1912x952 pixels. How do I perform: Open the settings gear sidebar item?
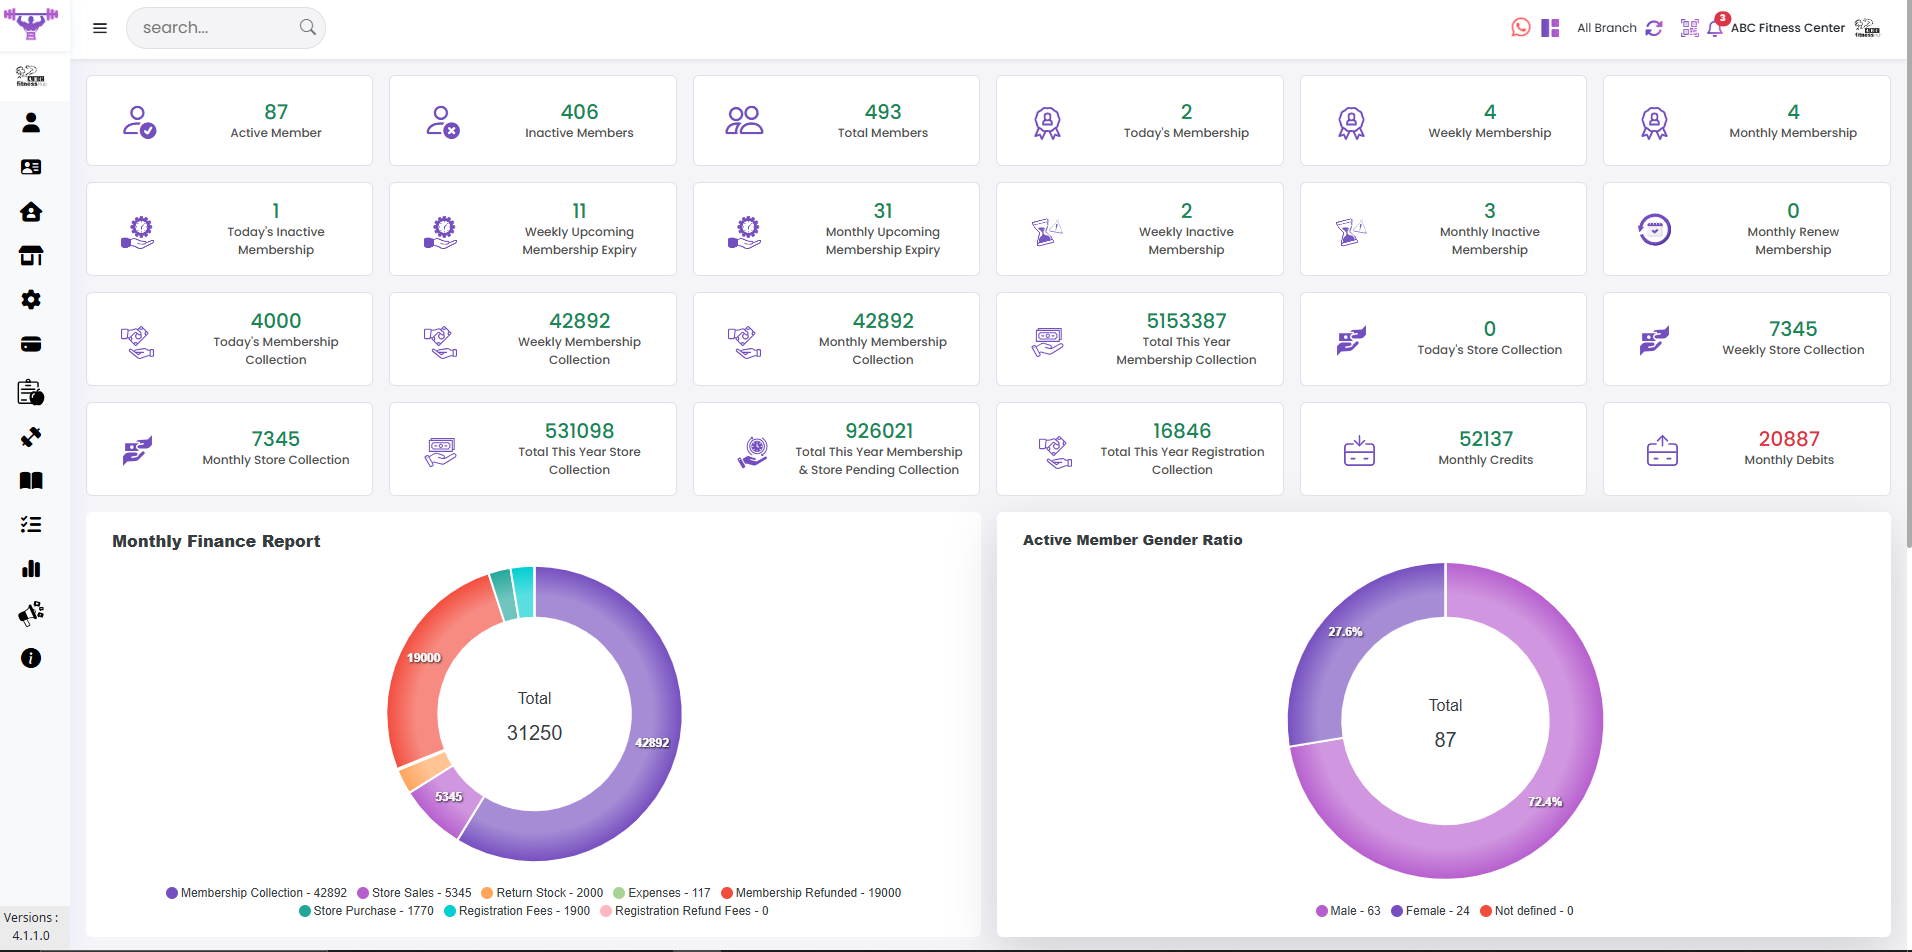31,300
